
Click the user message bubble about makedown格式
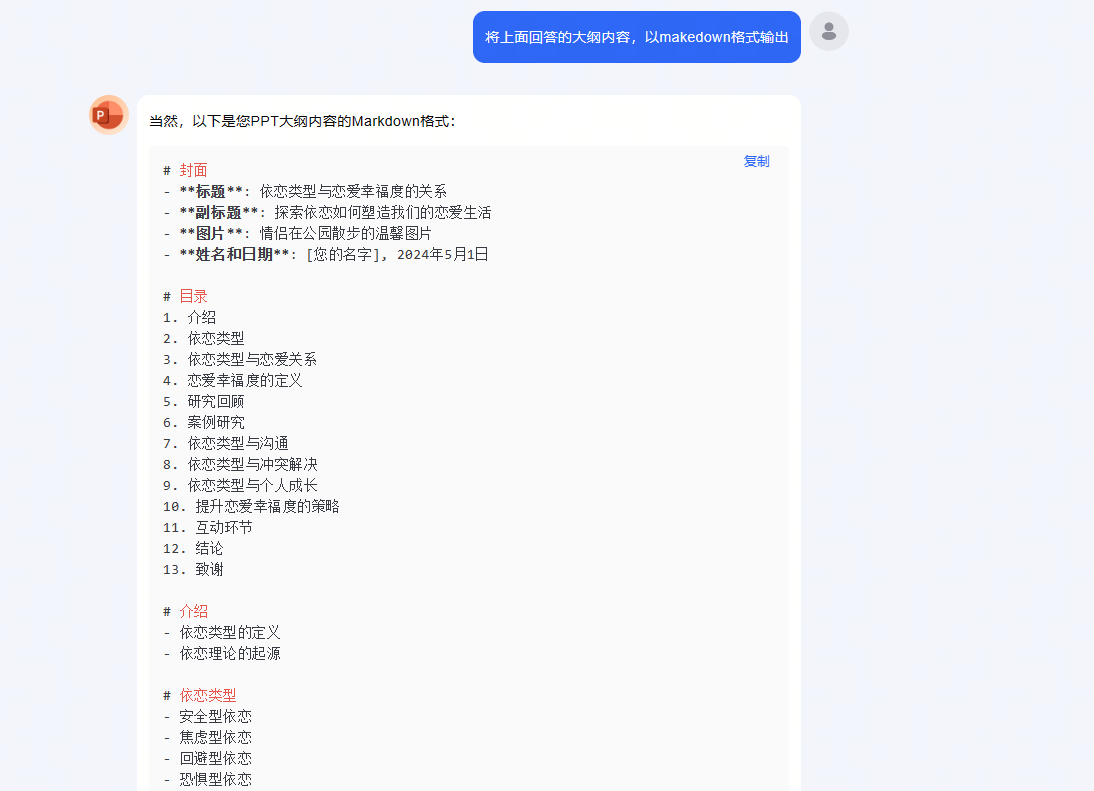click(636, 37)
